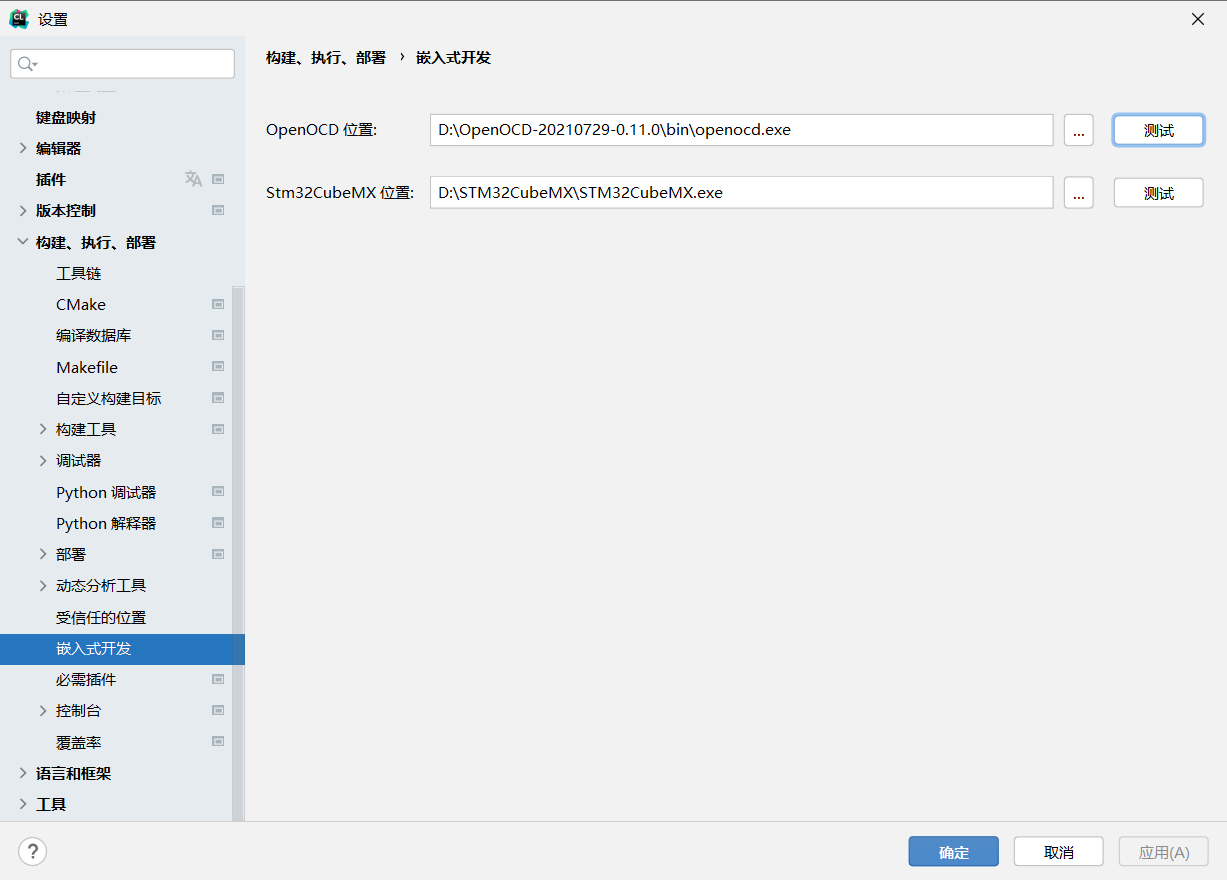Click the CLion app icon in title bar
Viewport: 1227px width, 880px height.
tap(18, 18)
